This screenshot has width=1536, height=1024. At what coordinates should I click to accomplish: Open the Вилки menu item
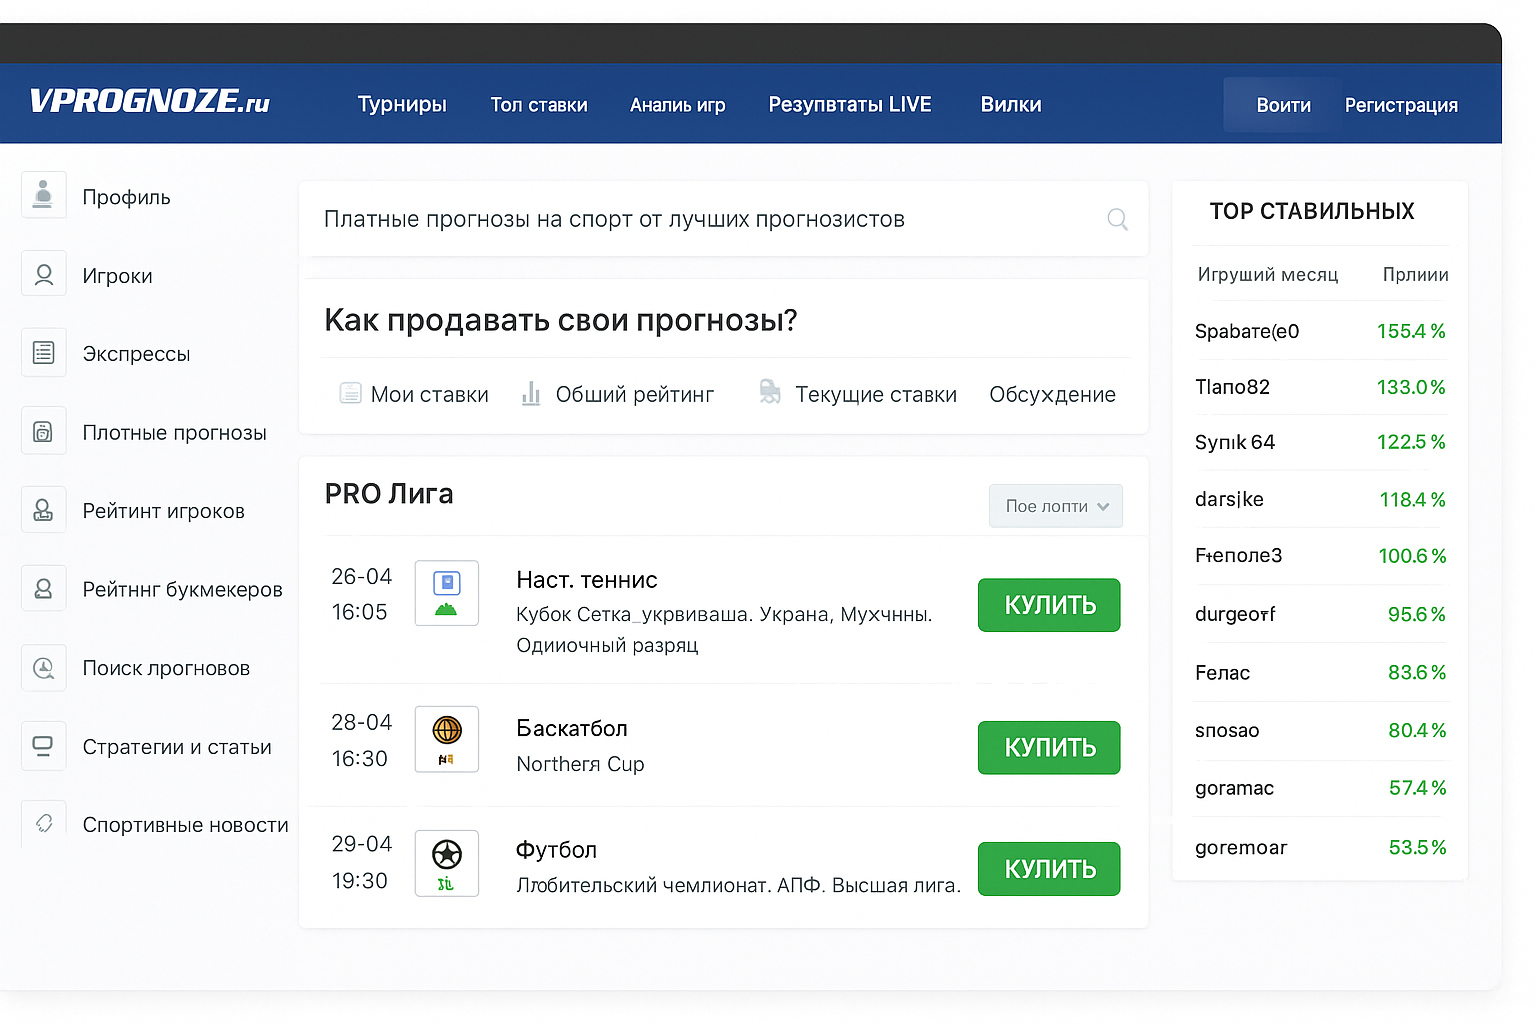[x=1010, y=105]
